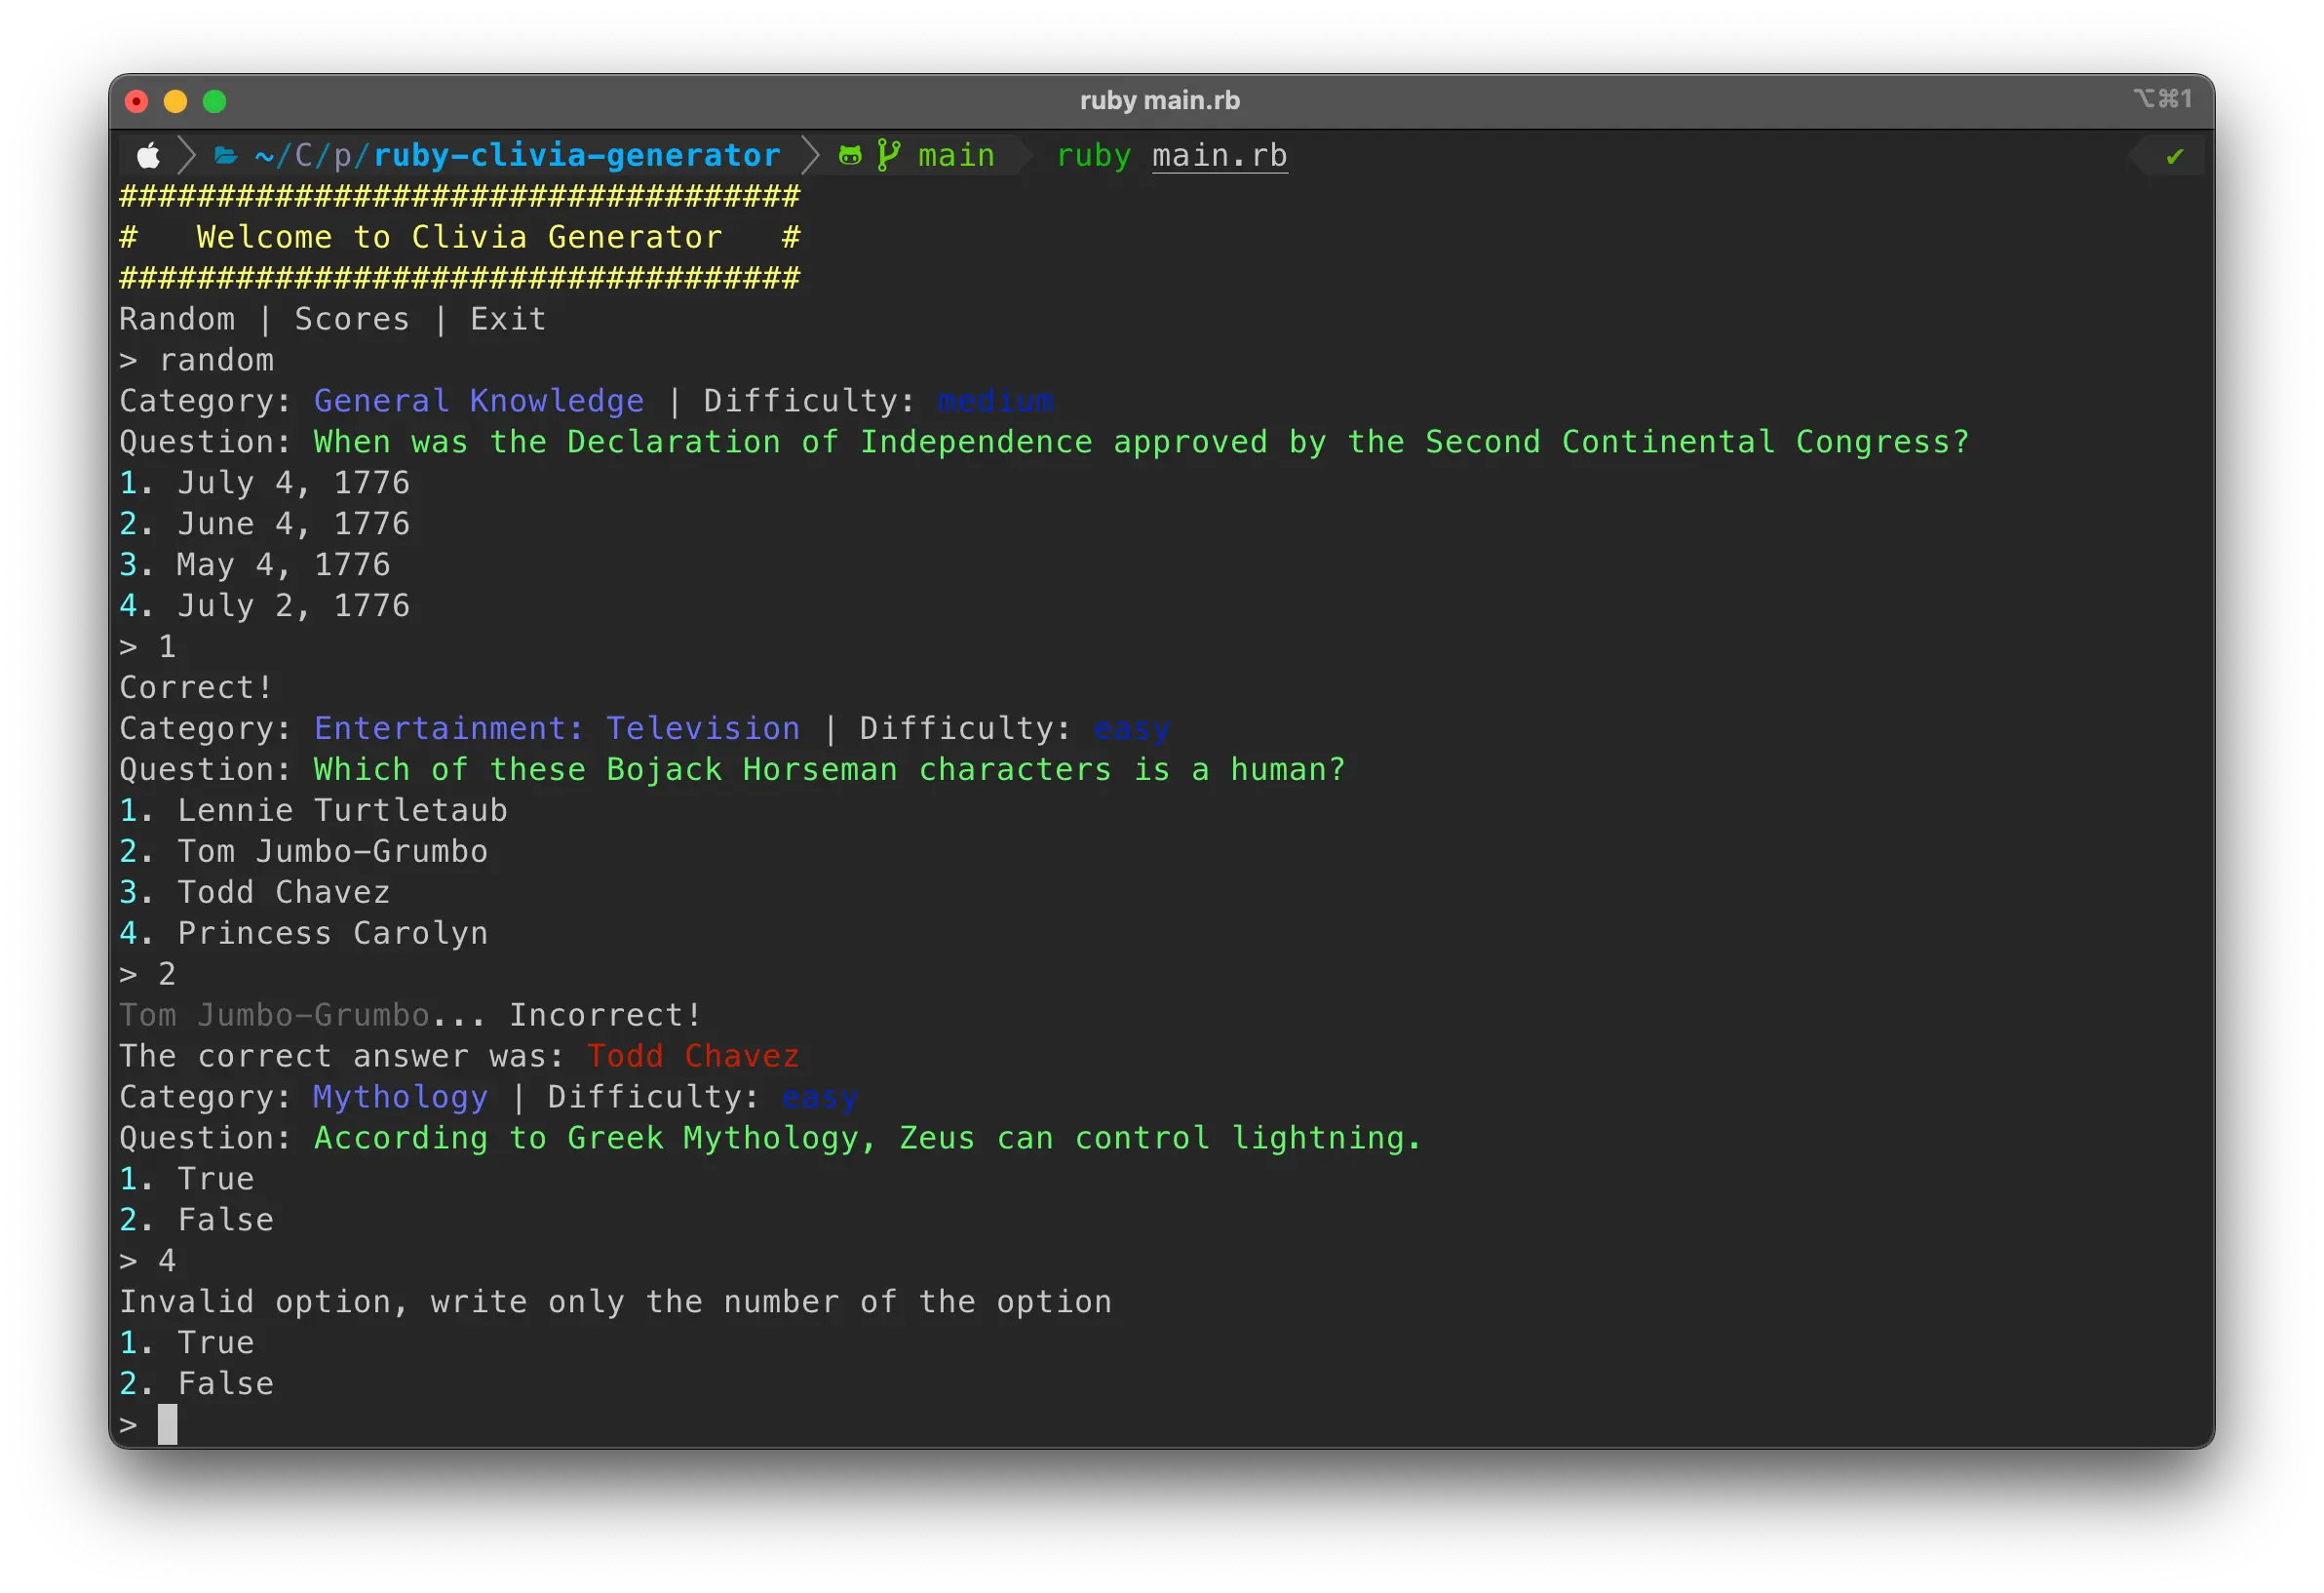Click the green fullscreen window button
This screenshot has height=1593, width=2324.
(214, 101)
